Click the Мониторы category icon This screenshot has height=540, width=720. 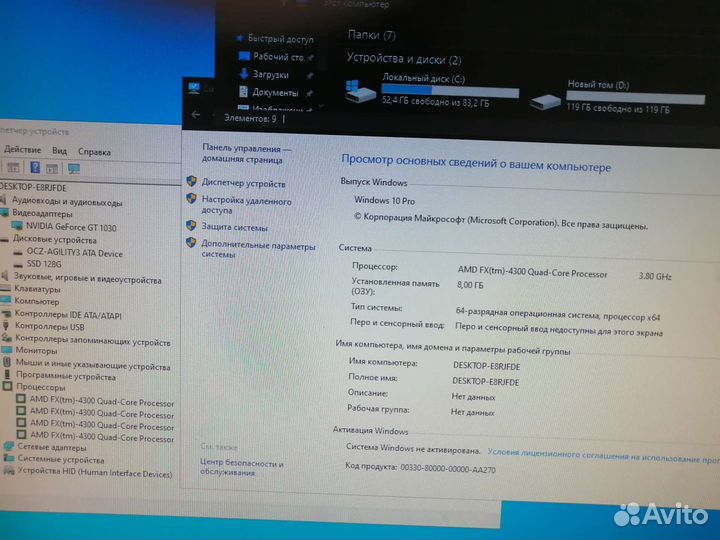[x=7, y=350]
